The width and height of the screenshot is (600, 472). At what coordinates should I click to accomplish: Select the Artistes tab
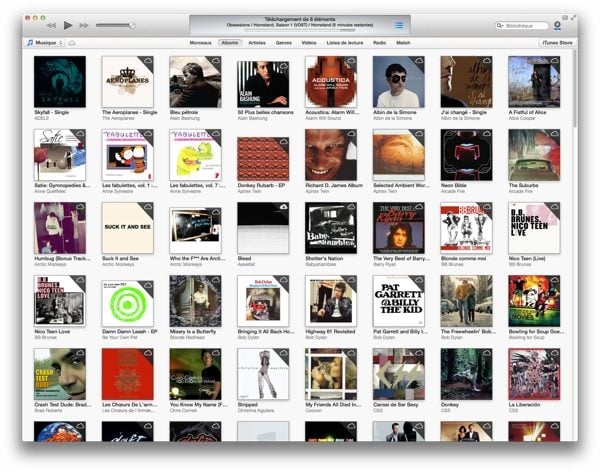tap(257, 43)
